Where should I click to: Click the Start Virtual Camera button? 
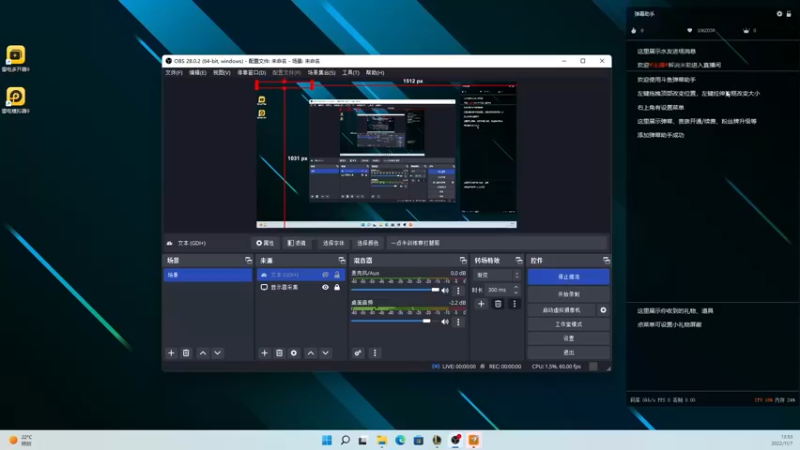point(561,310)
